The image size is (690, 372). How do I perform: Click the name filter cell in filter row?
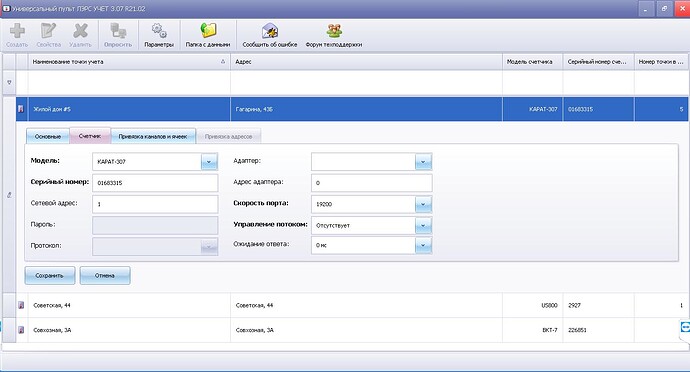[x=129, y=82]
